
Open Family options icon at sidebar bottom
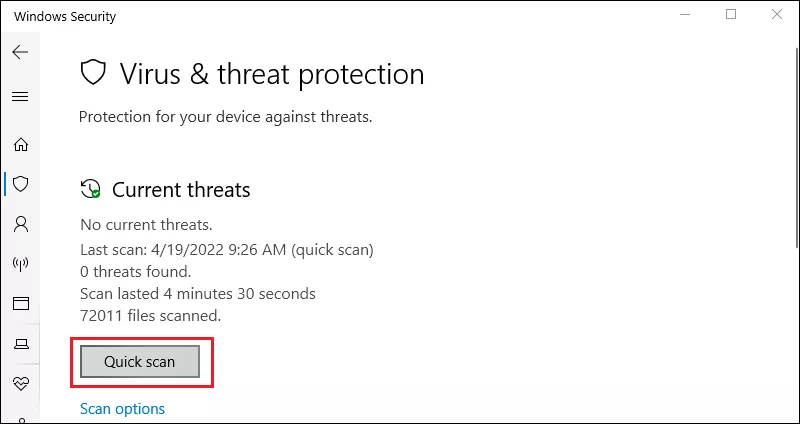tap(20, 420)
